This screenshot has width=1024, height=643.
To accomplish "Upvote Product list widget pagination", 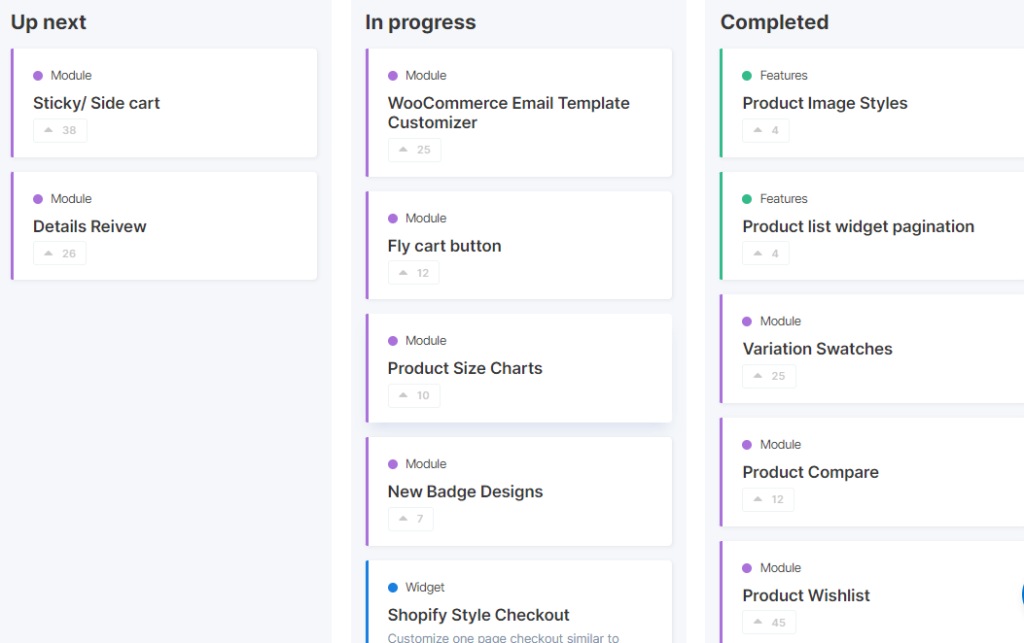I will (x=765, y=254).
